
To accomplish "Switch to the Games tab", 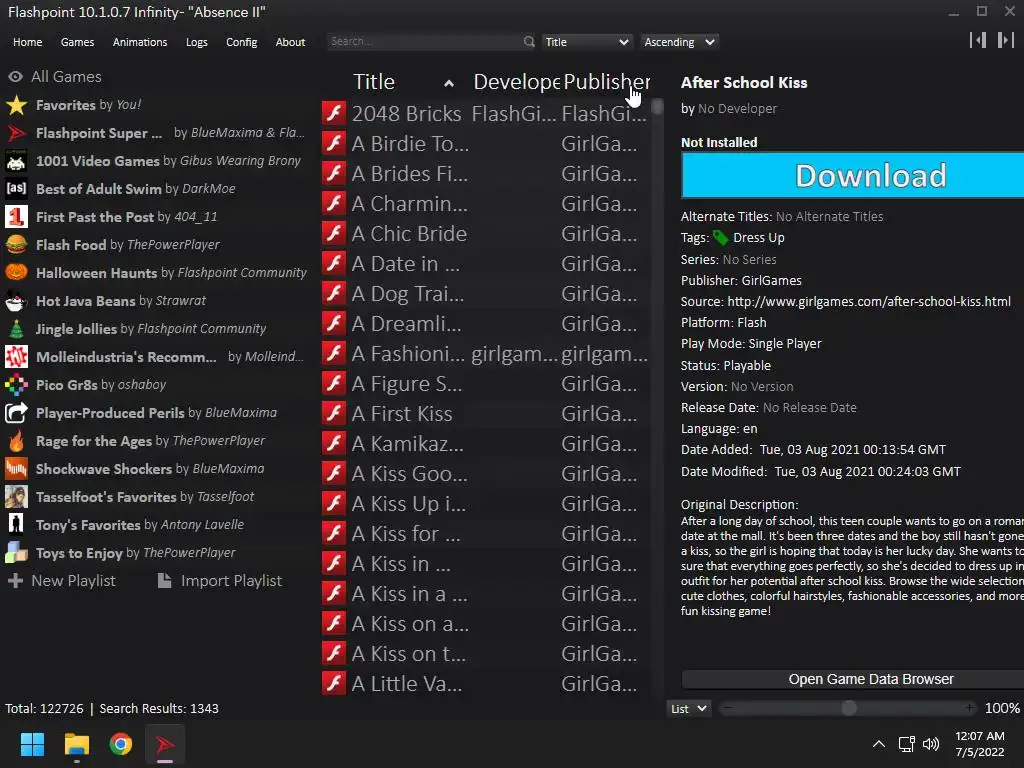I will click(x=77, y=42).
